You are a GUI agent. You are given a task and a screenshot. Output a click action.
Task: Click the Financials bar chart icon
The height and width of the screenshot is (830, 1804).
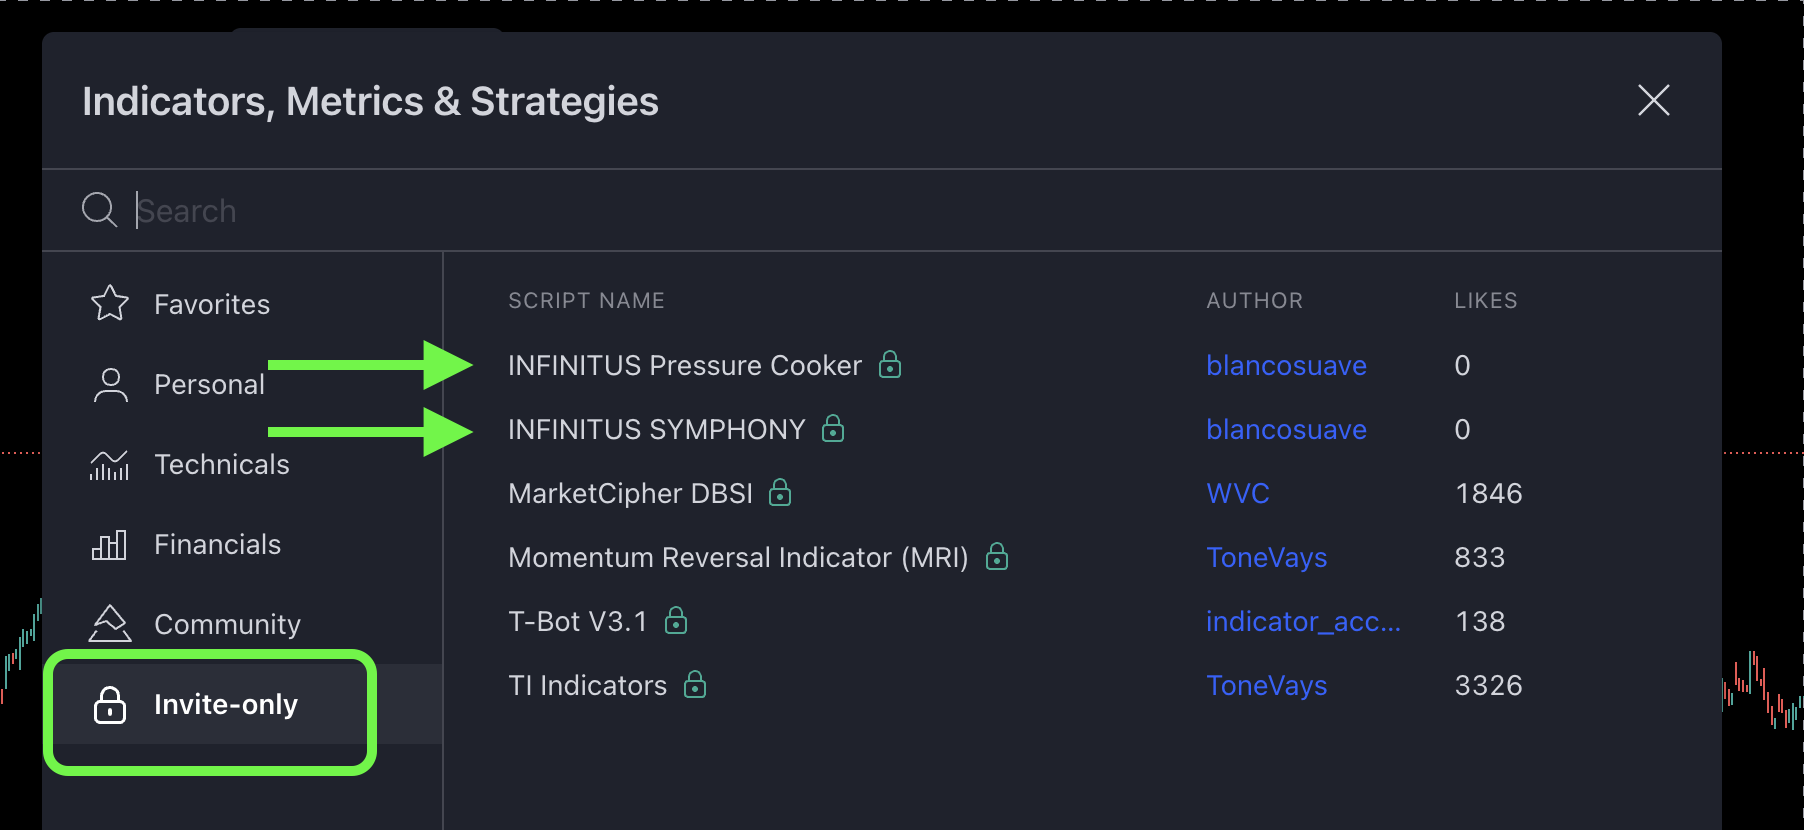[x=110, y=544]
